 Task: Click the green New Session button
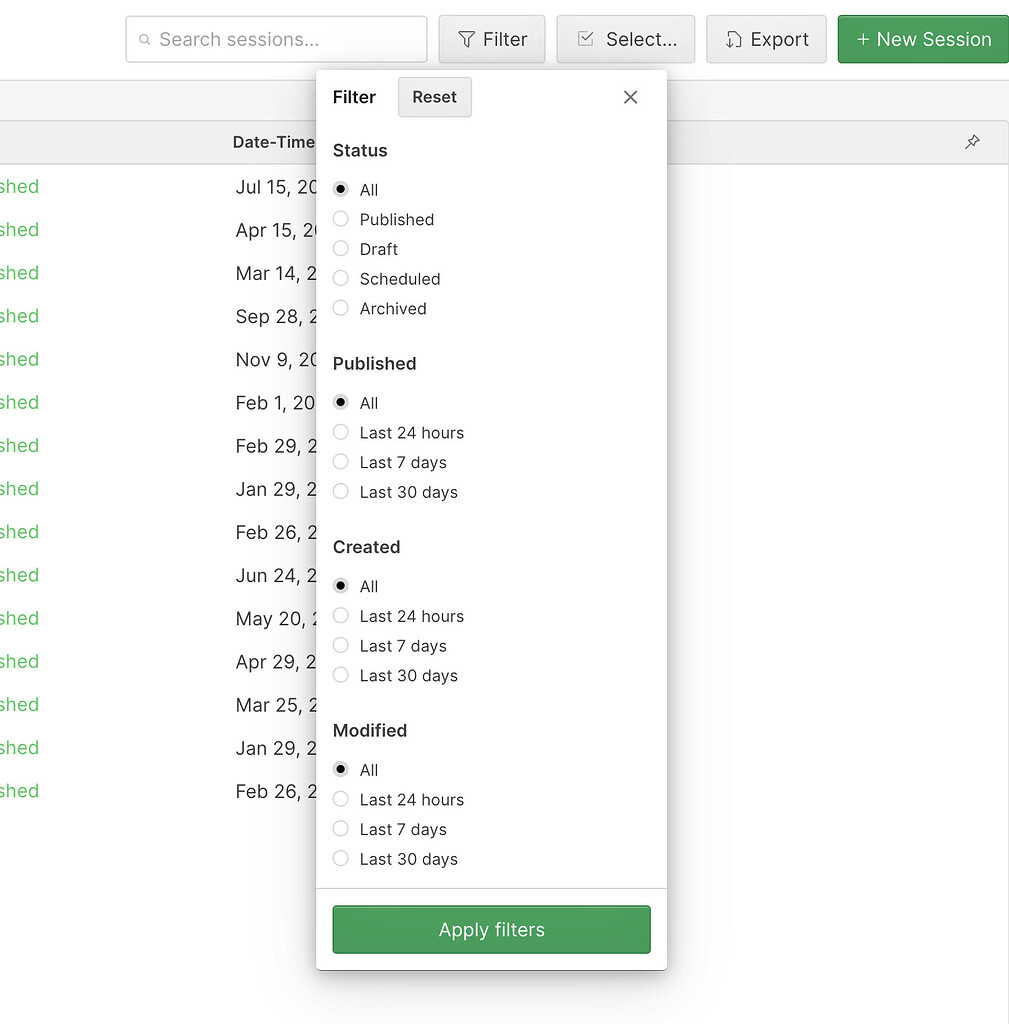point(922,39)
